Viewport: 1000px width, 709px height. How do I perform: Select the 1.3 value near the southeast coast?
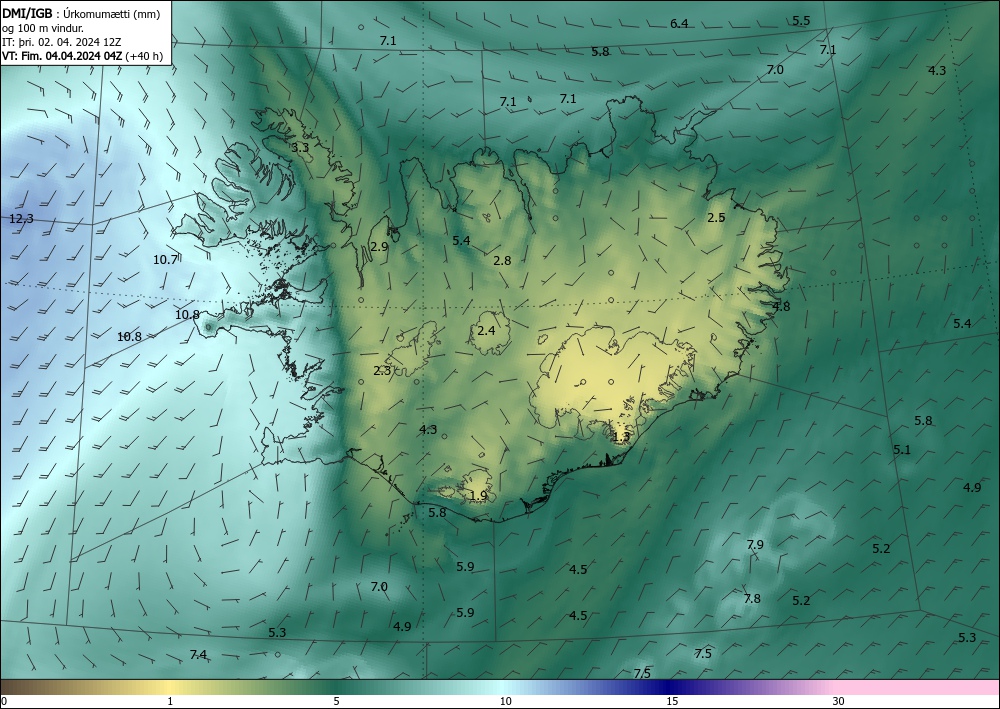(x=621, y=437)
